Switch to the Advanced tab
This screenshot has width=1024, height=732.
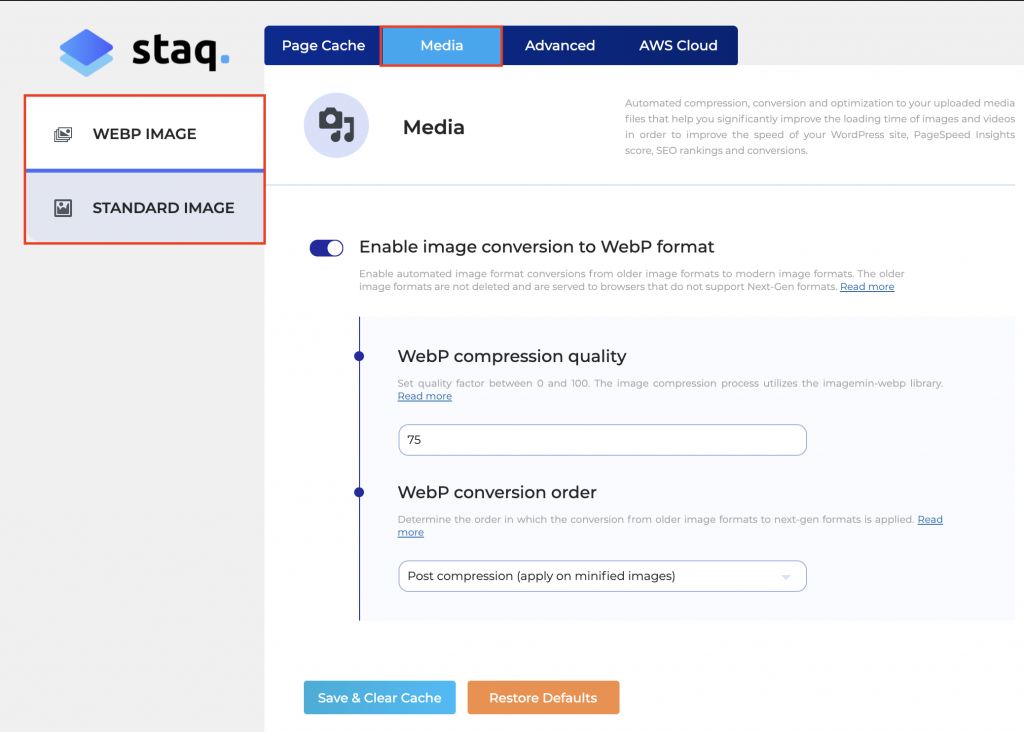pos(559,45)
